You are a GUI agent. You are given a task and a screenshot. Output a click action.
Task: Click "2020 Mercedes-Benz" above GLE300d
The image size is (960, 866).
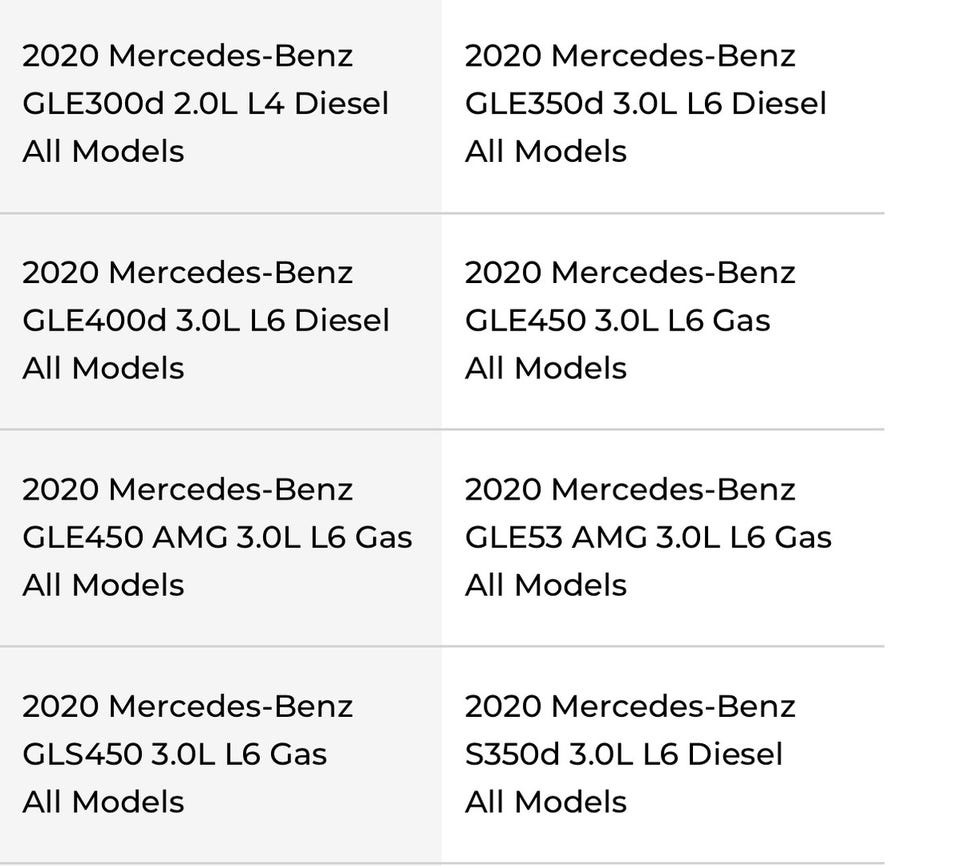pos(187,55)
